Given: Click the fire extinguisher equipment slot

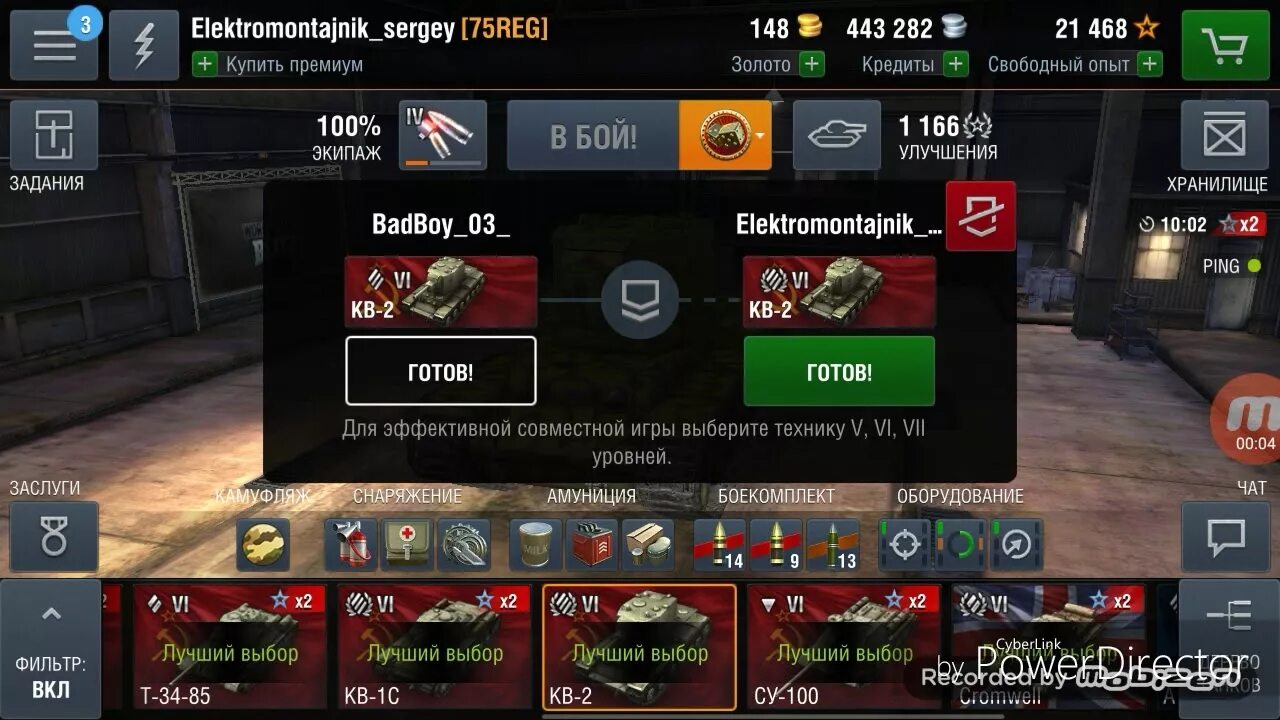Looking at the screenshot, I should tap(351, 545).
